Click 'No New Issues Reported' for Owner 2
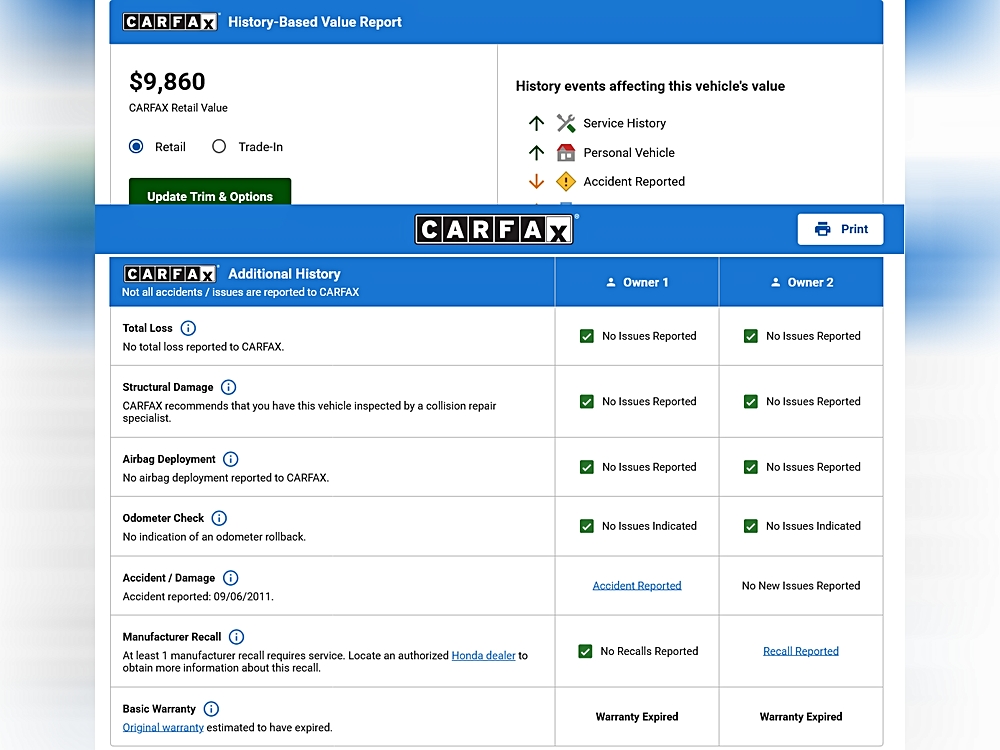 [801, 585]
